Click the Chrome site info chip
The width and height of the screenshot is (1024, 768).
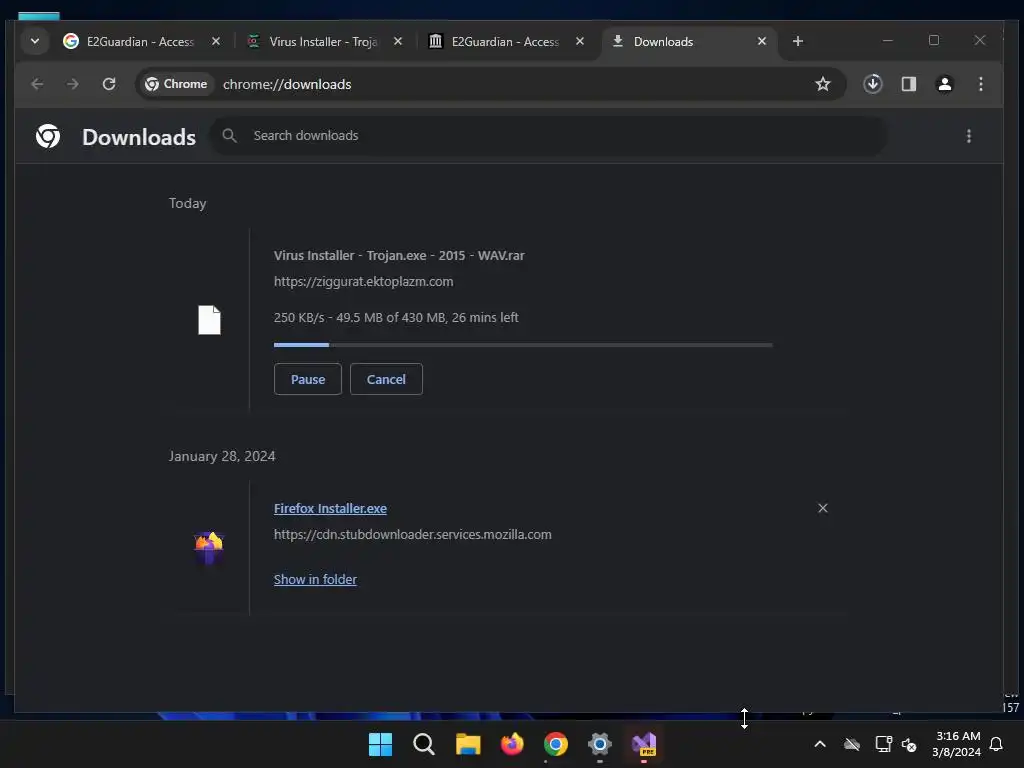click(176, 84)
